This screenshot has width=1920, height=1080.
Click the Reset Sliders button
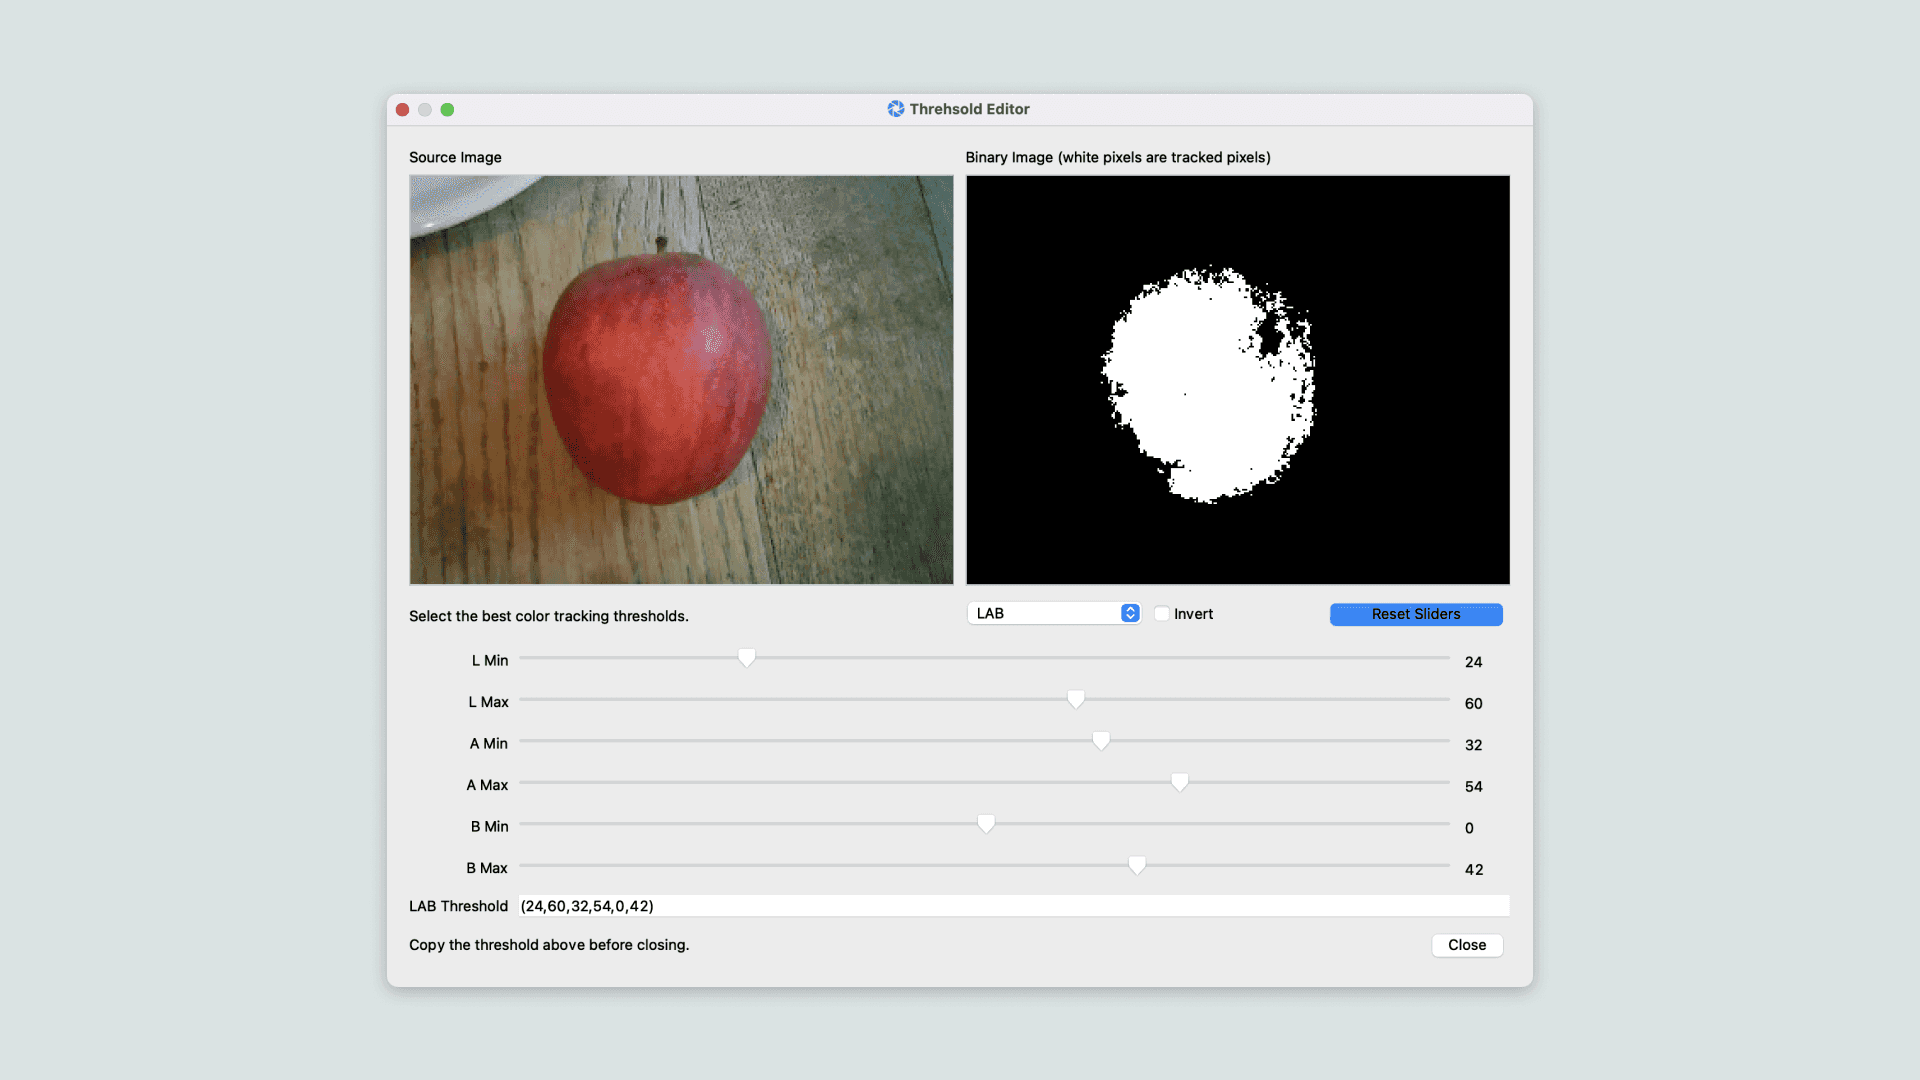coord(1415,614)
